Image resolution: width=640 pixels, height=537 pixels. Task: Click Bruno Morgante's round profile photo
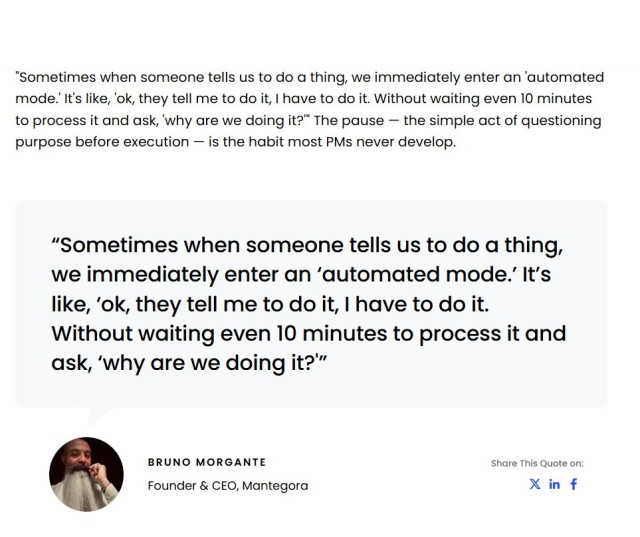tap(86, 474)
